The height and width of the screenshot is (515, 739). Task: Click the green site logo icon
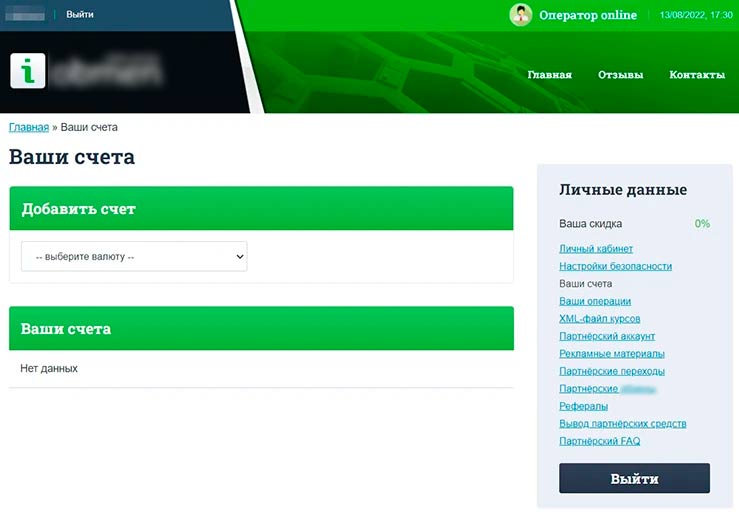pyautogui.click(x=28, y=71)
